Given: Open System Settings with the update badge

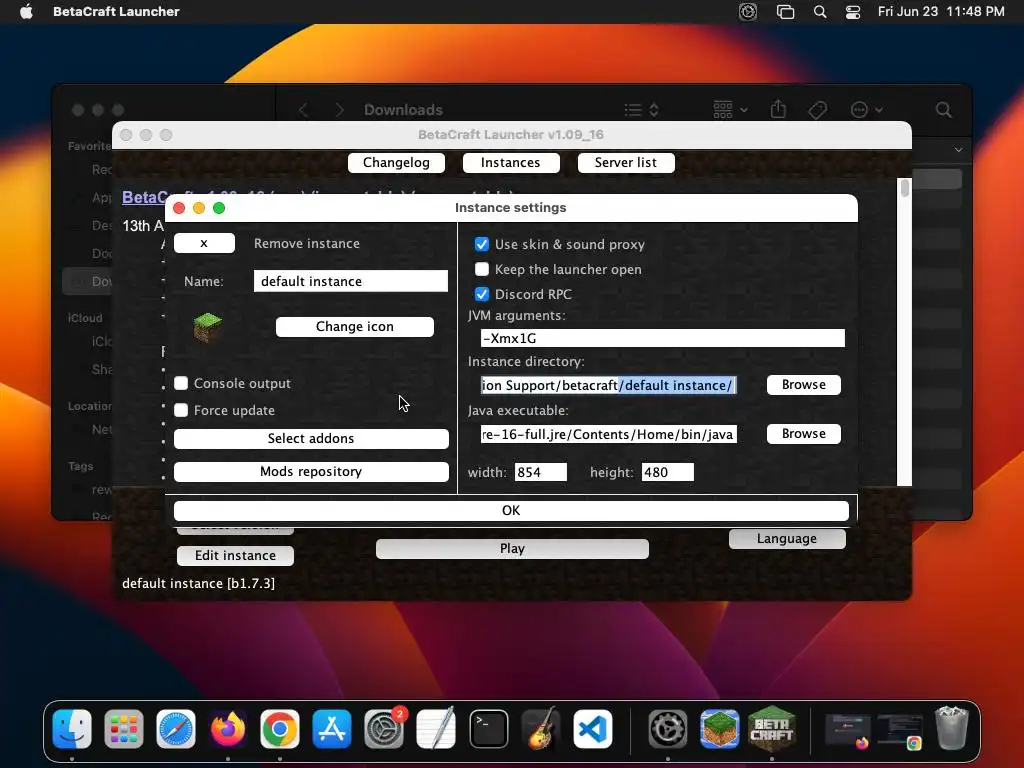Looking at the screenshot, I should (x=384, y=729).
